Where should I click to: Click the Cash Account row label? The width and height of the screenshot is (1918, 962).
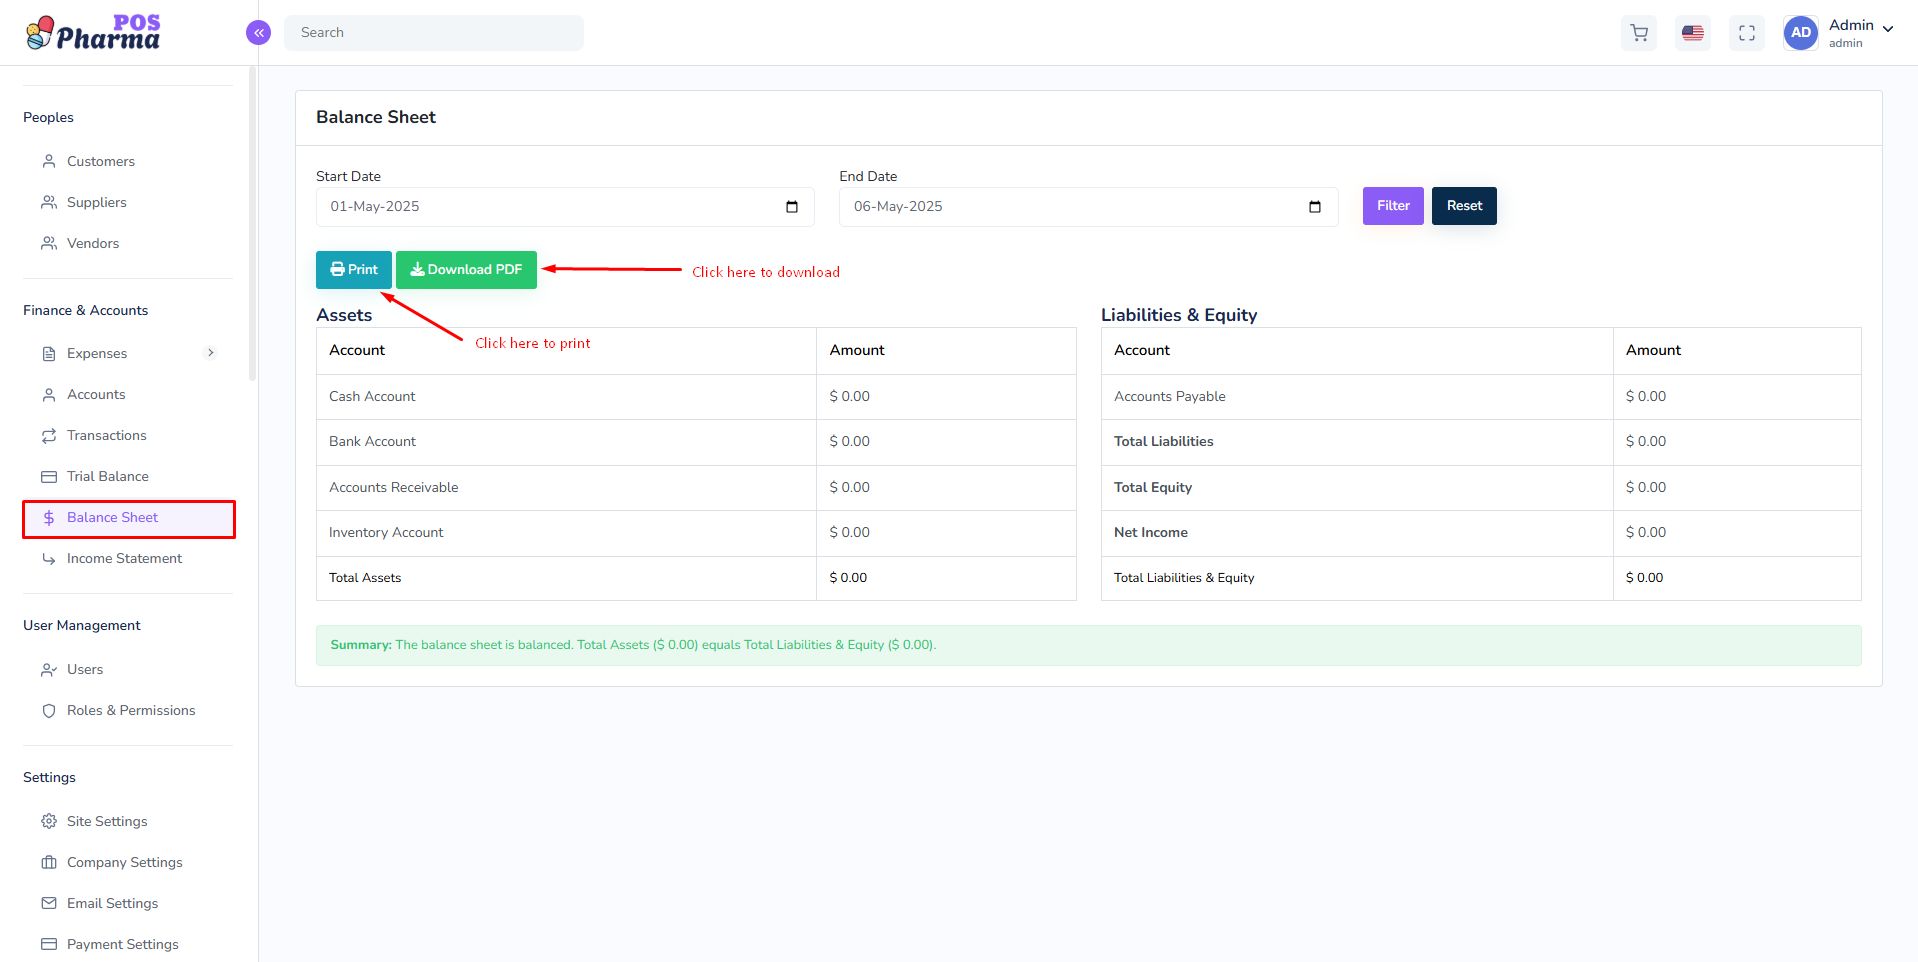(x=372, y=396)
